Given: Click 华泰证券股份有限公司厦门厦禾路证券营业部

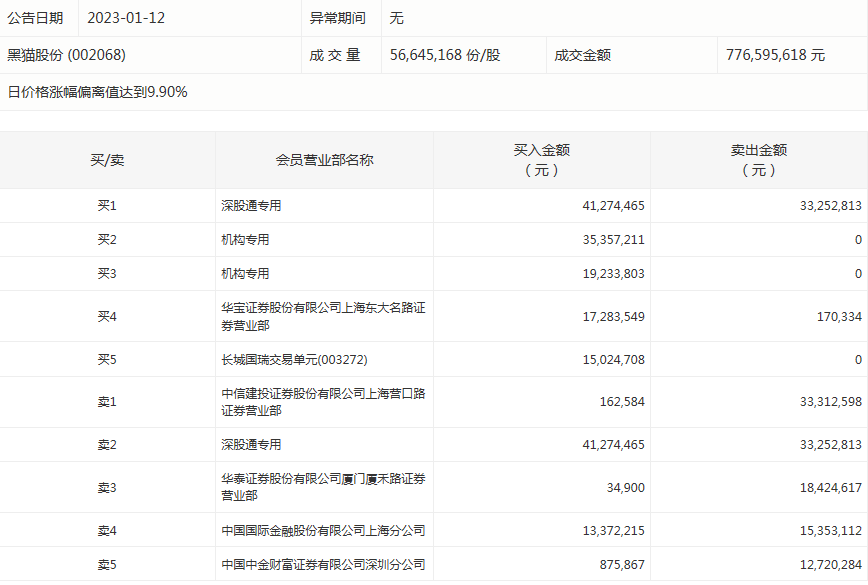Looking at the screenshot, I should 323,487.
